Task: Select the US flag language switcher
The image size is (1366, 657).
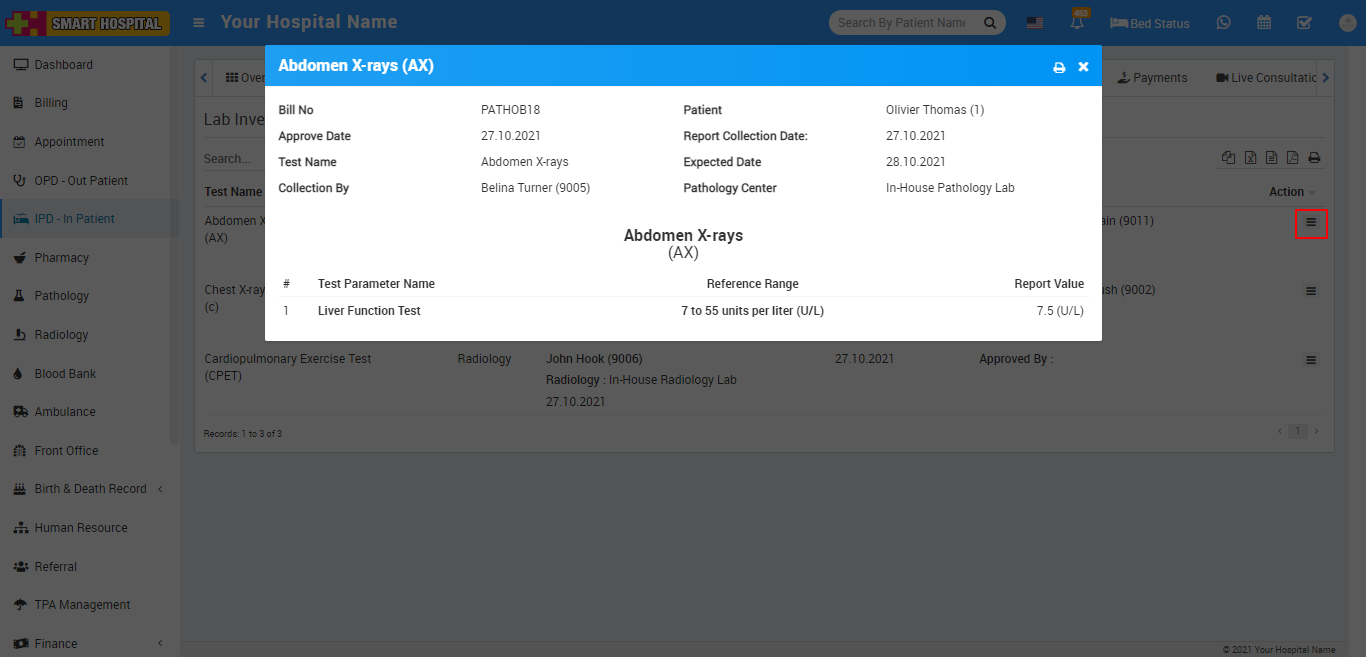Action: (1035, 23)
